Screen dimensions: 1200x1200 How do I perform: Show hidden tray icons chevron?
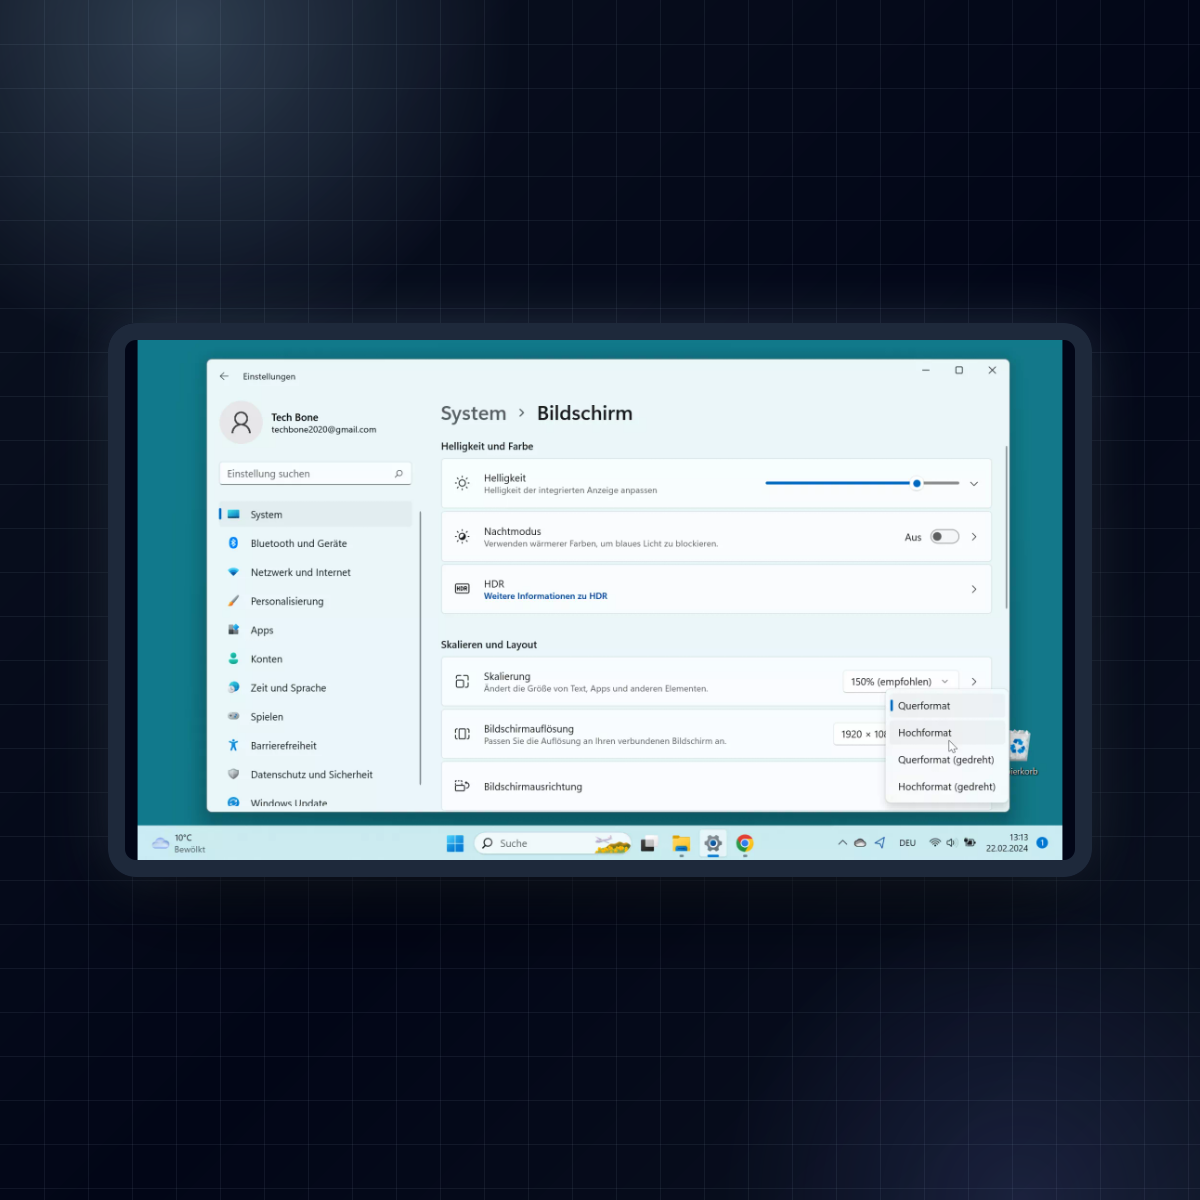click(x=842, y=843)
